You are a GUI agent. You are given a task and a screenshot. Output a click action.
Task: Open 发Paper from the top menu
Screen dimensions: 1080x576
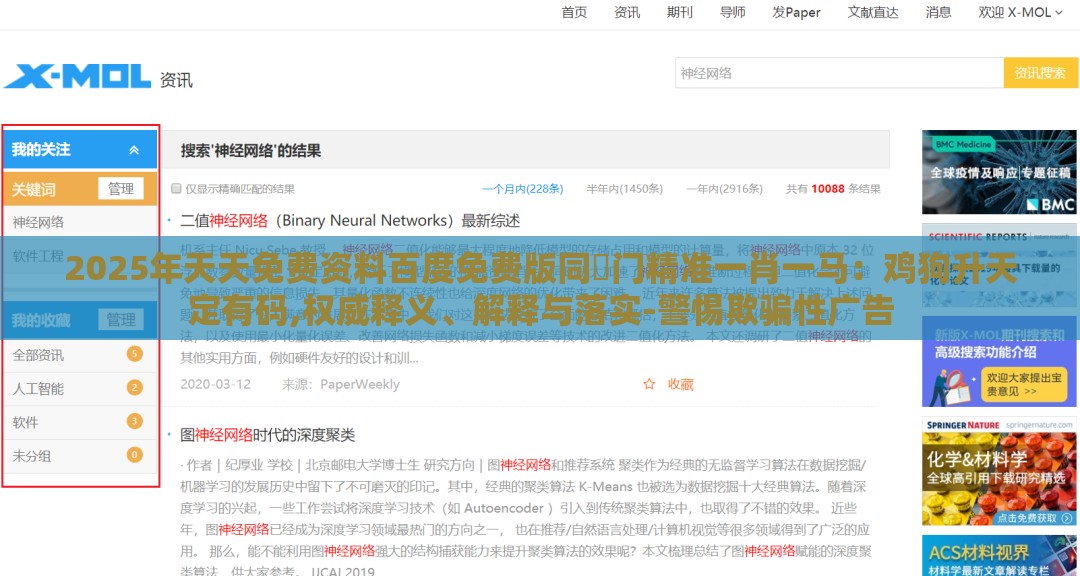click(x=796, y=12)
